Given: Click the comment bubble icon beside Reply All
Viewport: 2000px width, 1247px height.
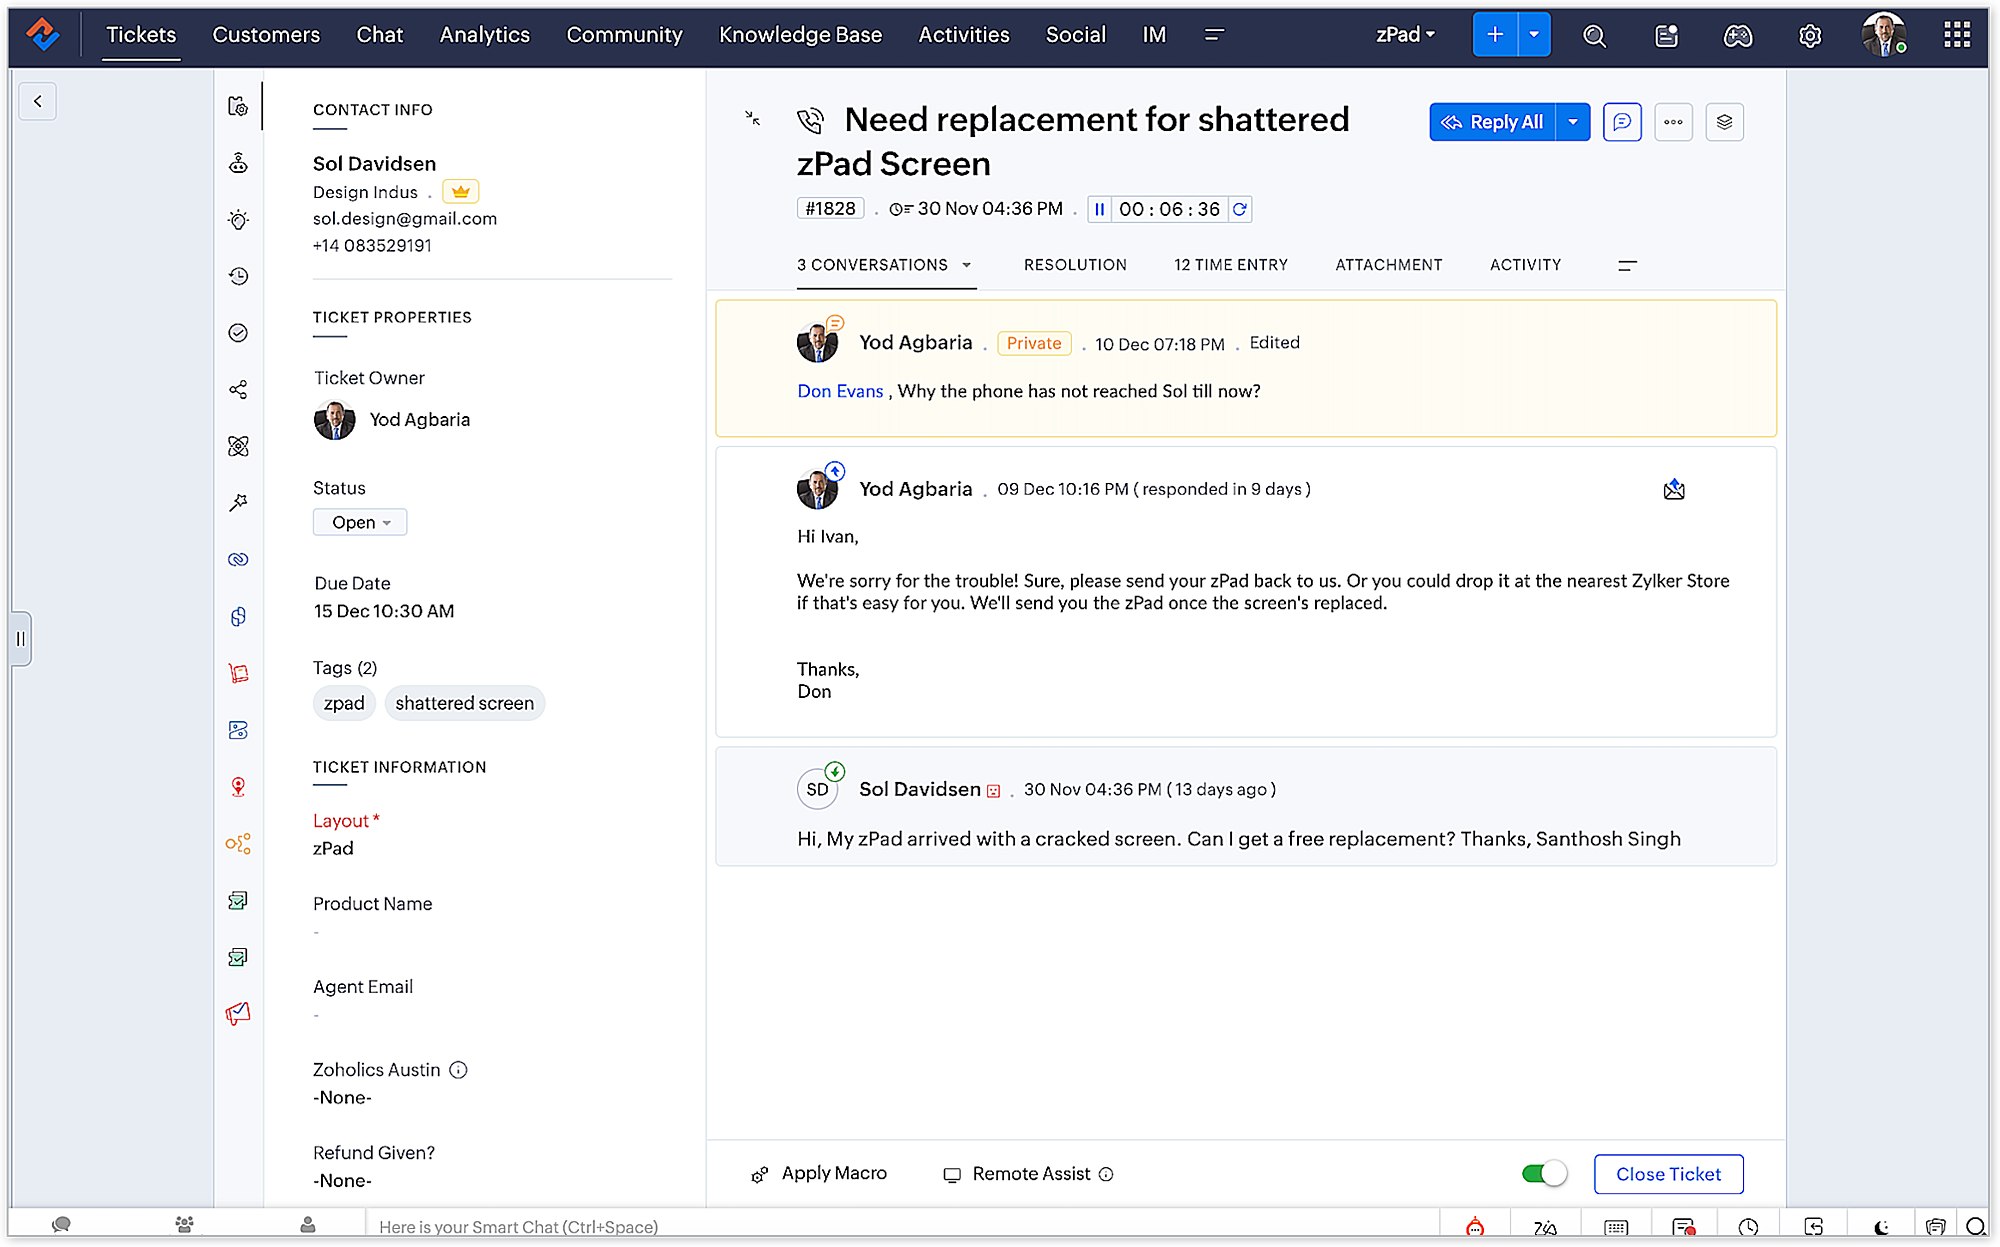Looking at the screenshot, I should [1622, 122].
